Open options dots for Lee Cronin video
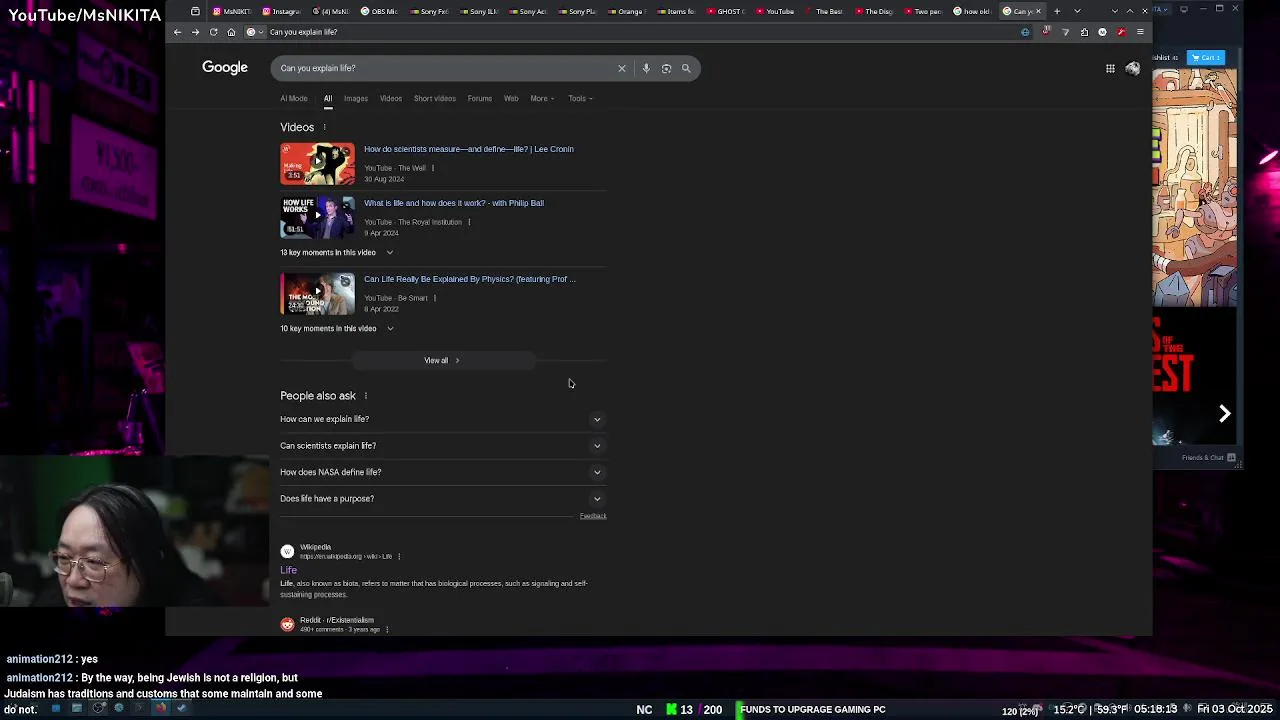This screenshot has width=1280, height=720. click(x=433, y=168)
